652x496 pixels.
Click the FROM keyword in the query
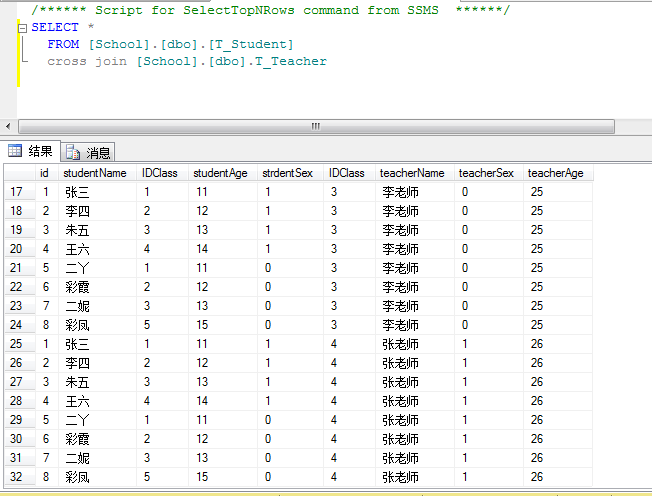63,44
